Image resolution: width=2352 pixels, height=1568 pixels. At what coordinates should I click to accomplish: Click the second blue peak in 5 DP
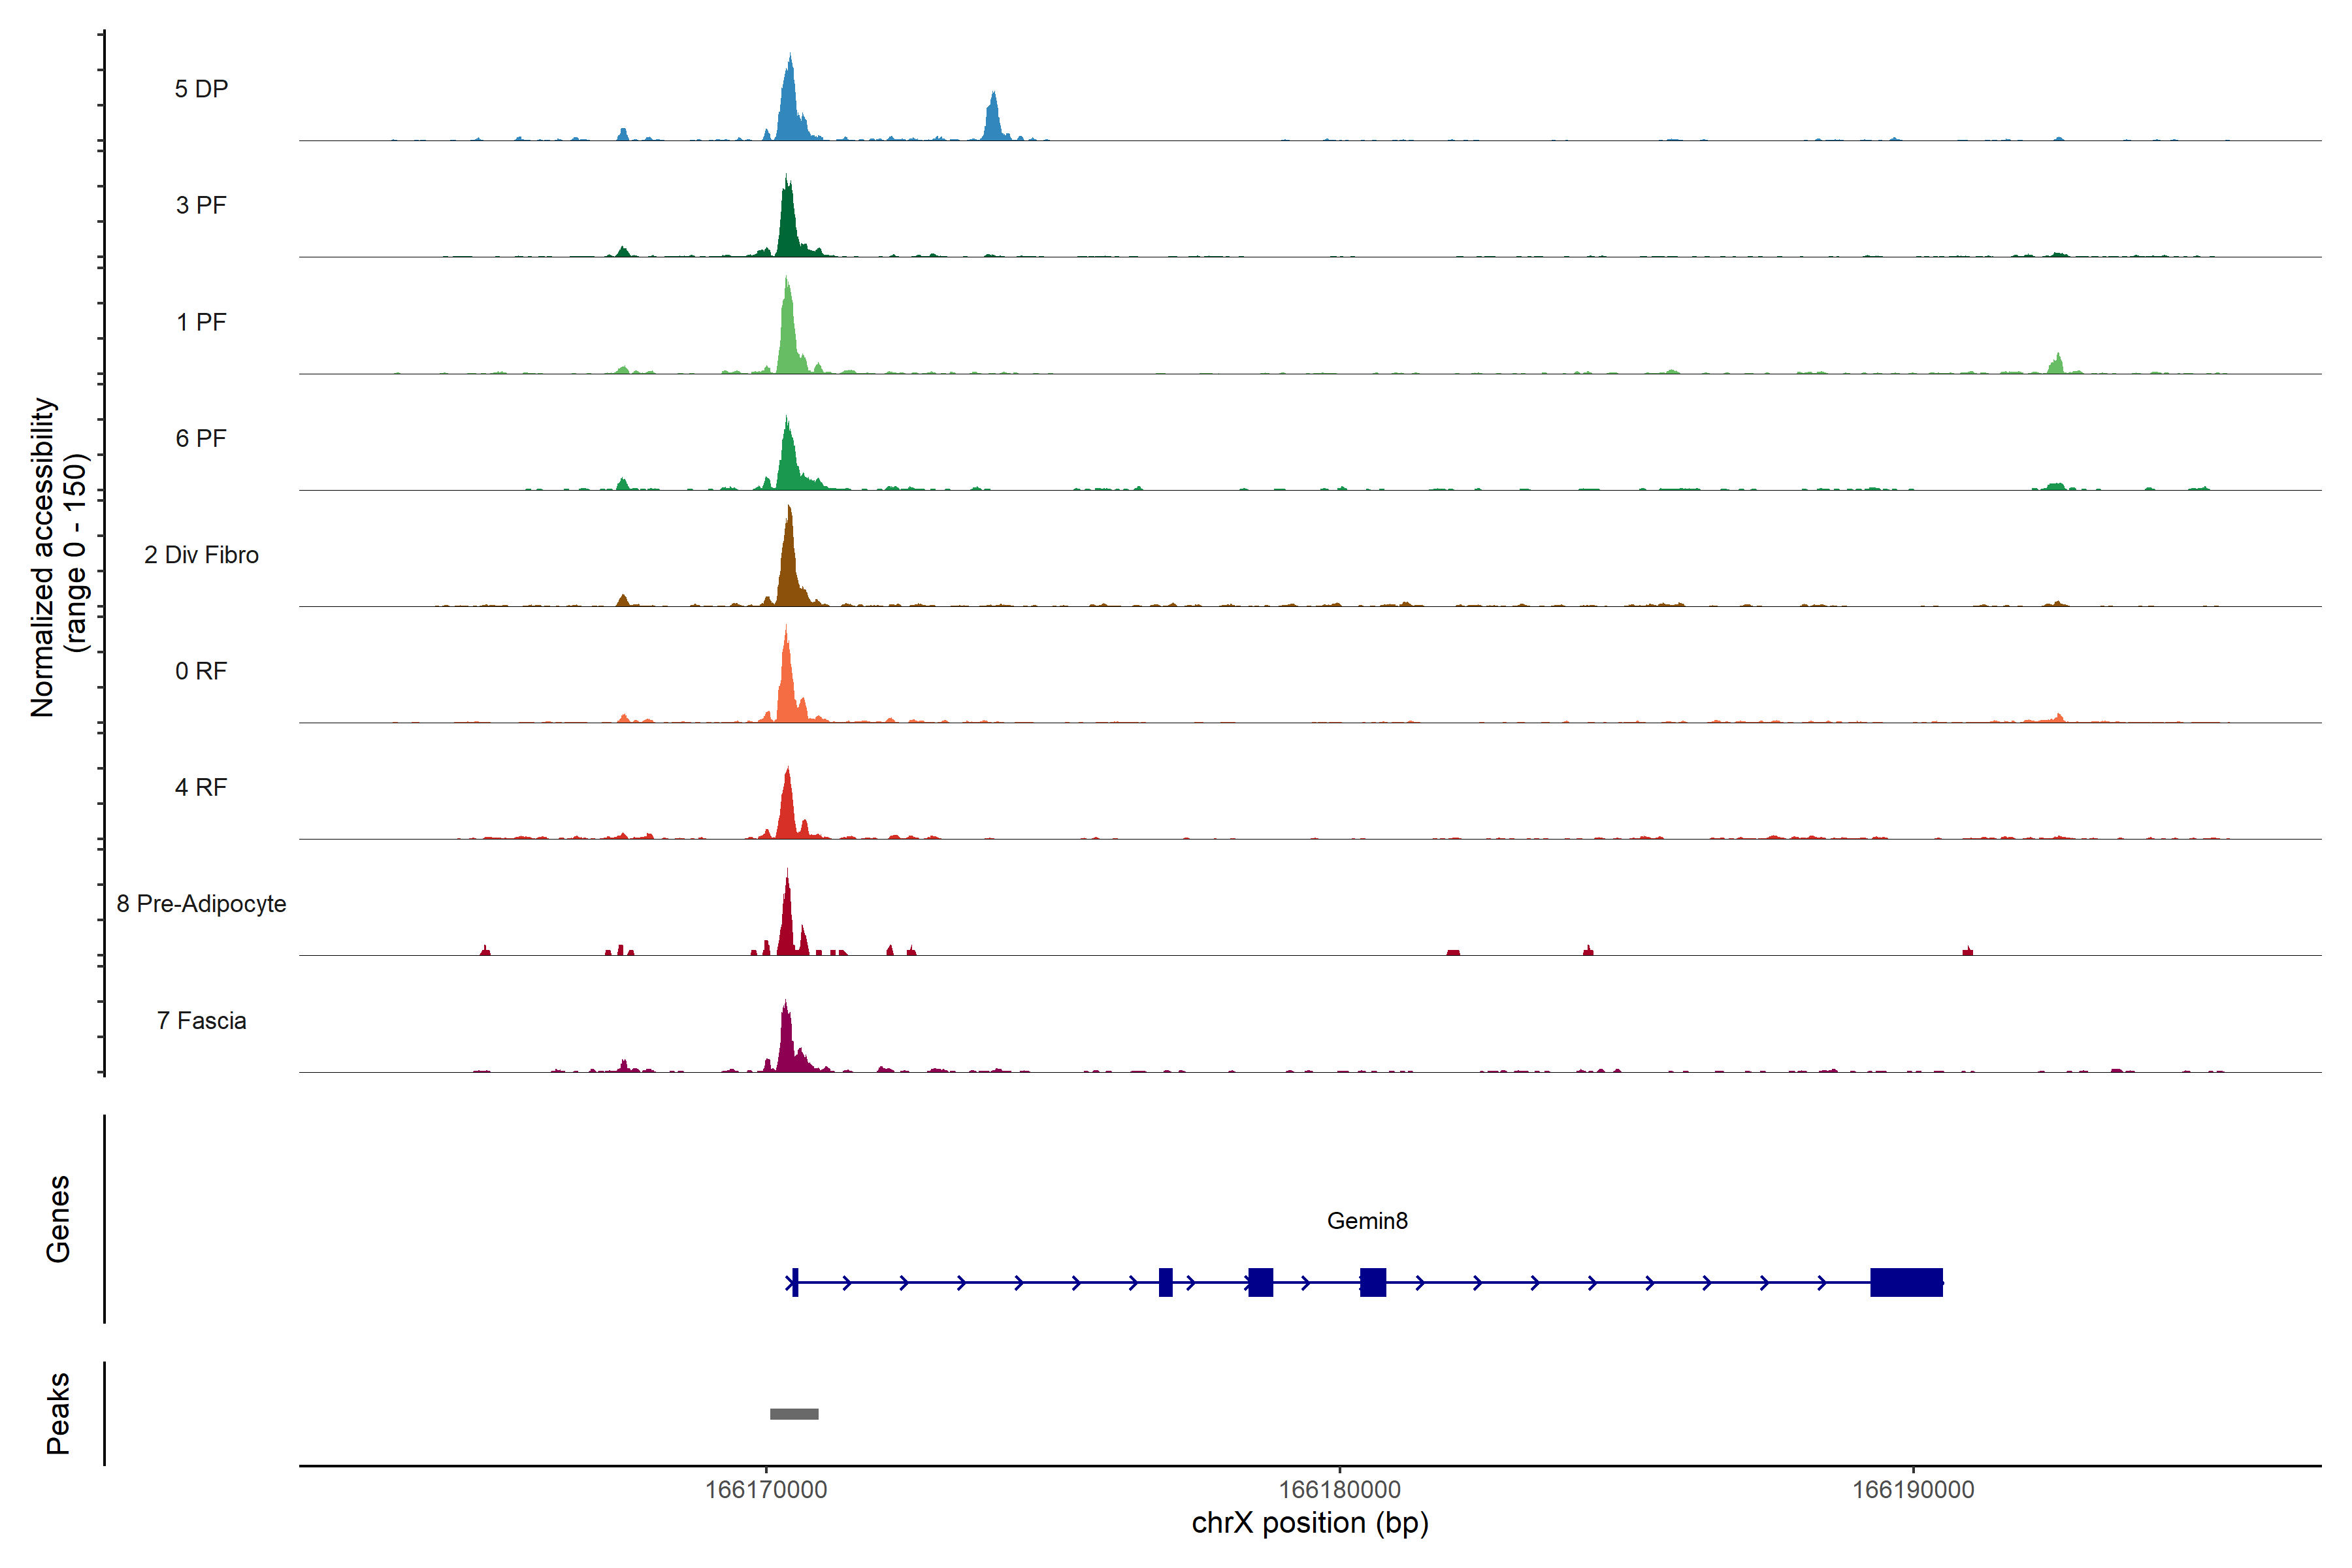[x=992, y=120]
